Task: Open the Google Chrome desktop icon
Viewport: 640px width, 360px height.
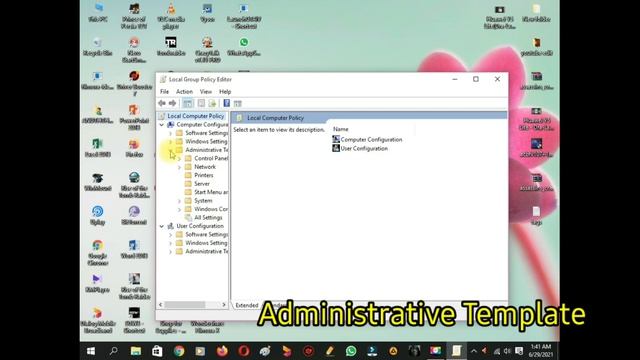Action: (x=98, y=252)
